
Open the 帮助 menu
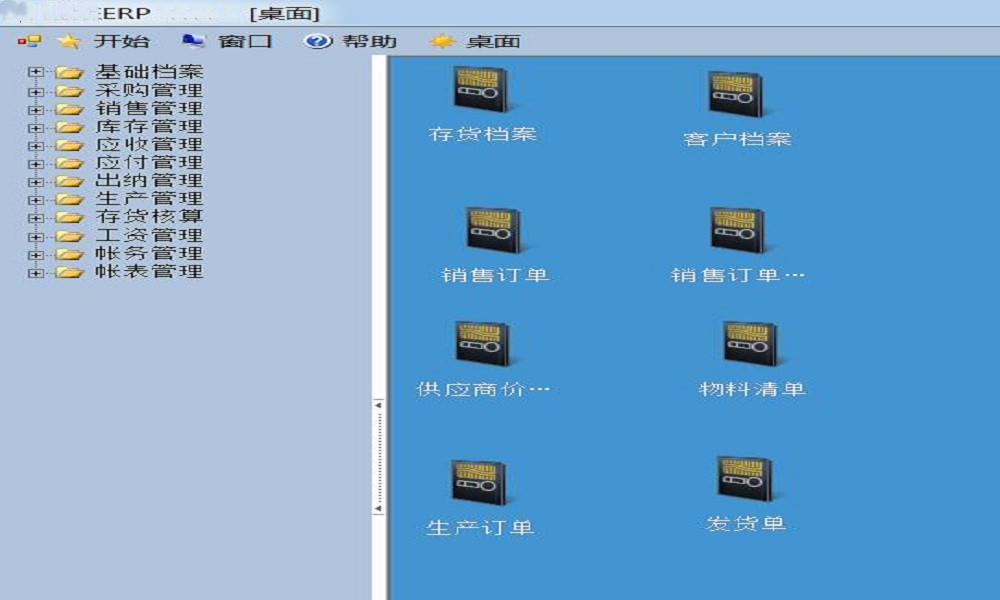click(369, 41)
